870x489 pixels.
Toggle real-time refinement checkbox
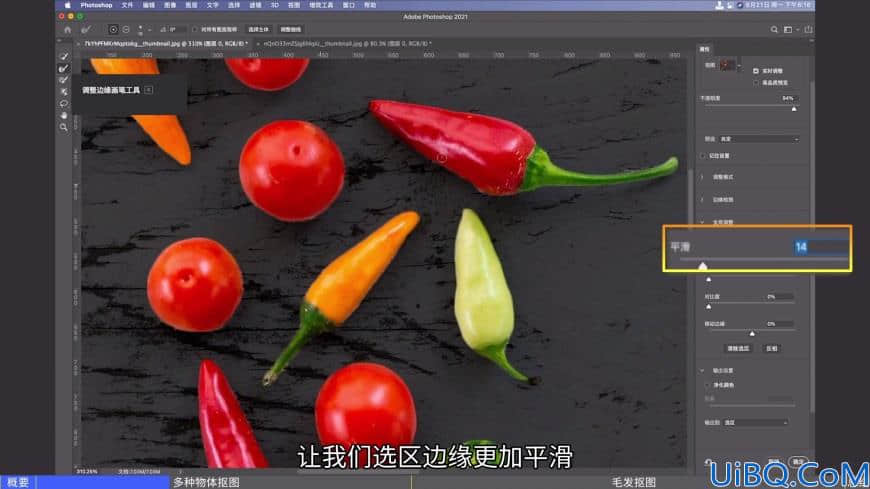pyautogui.click(x=756, y=71)
